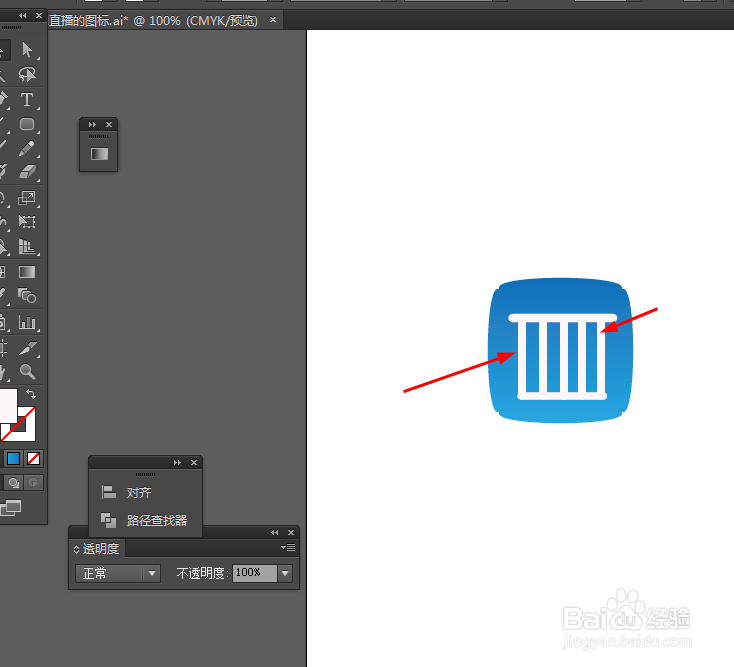Screen dimensions: 734x667
Task: Open the opacity percentage dropdown arrow
Action: coord(285,573)
